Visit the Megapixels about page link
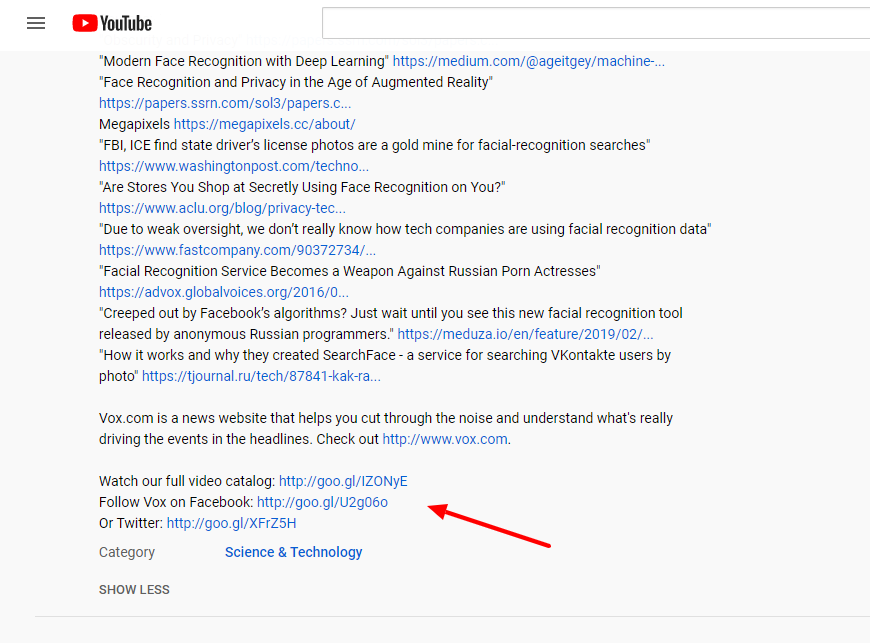This screenshot has height=643, width=870. tap(264, 123)
